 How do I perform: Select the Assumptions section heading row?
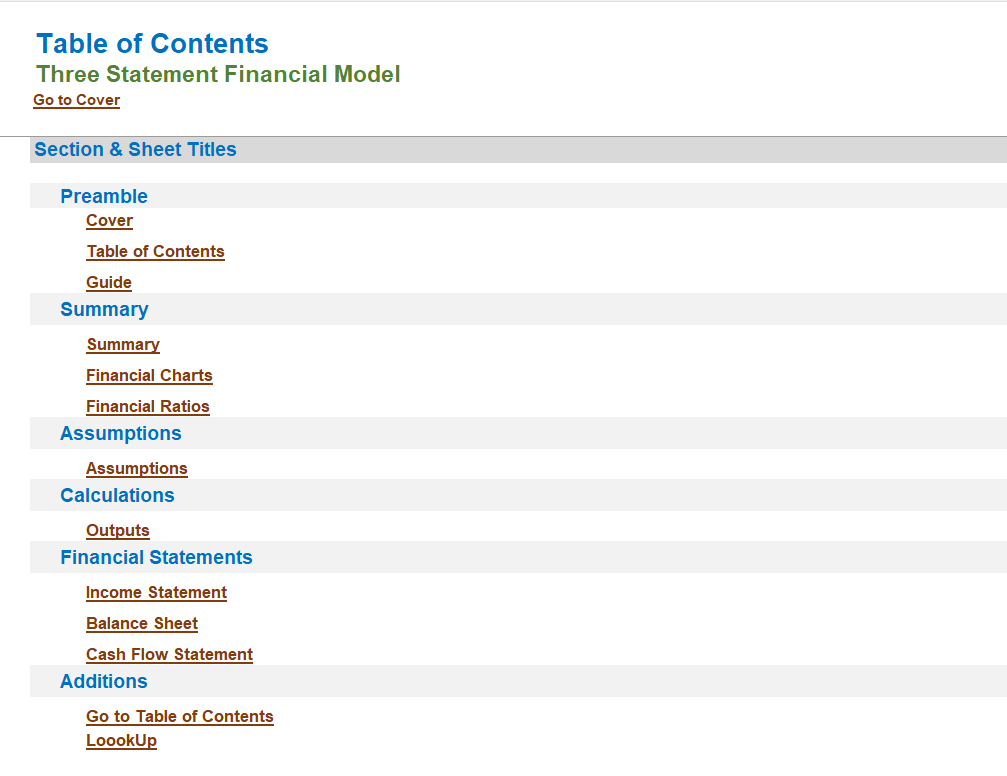(518, 433)
